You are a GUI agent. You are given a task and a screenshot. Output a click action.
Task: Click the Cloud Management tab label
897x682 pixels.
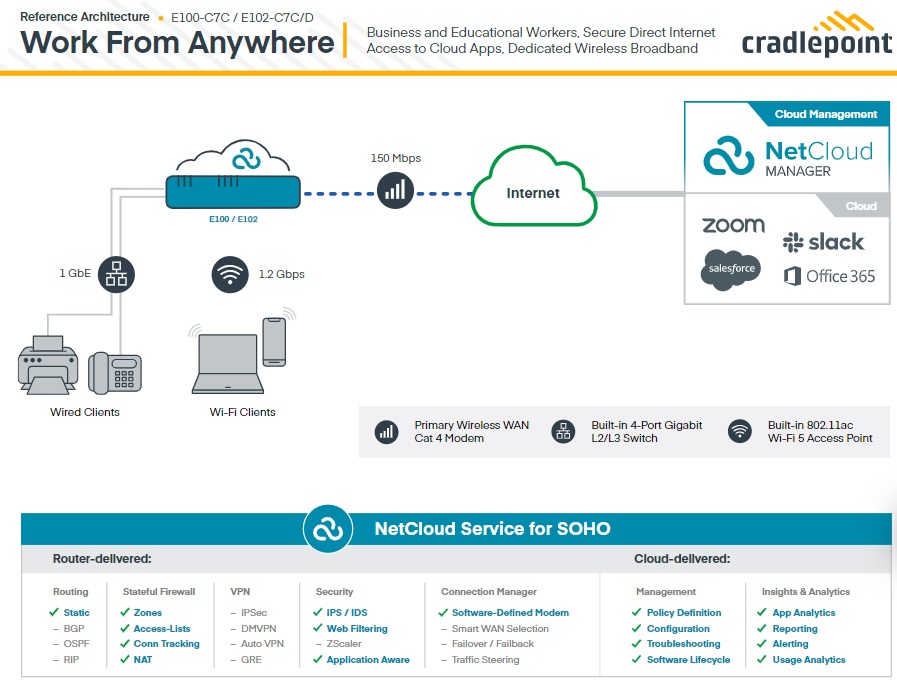point(825,114)
